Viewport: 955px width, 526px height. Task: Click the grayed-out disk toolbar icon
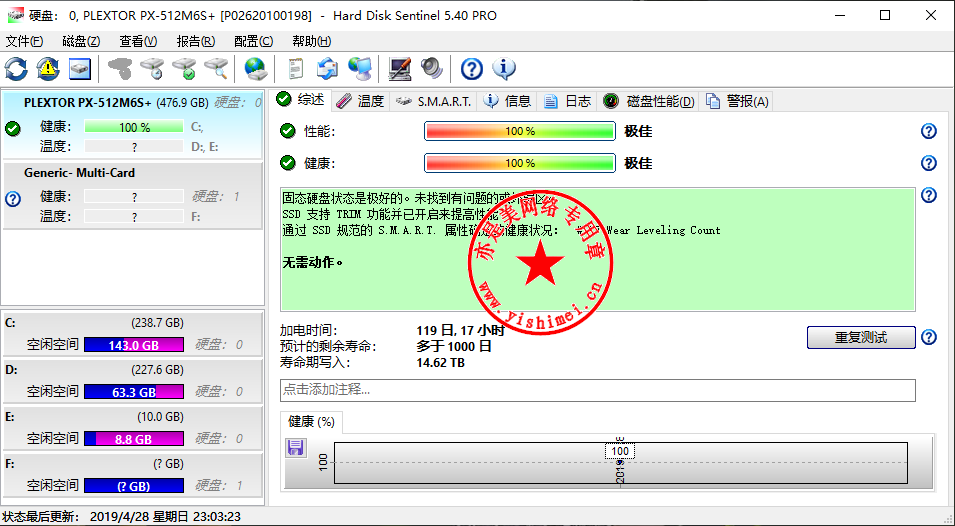coord(120,69)
